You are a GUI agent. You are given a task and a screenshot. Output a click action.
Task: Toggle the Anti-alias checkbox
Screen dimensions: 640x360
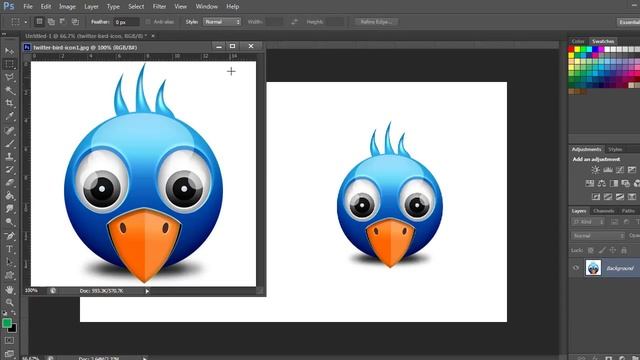click(148, 22)
